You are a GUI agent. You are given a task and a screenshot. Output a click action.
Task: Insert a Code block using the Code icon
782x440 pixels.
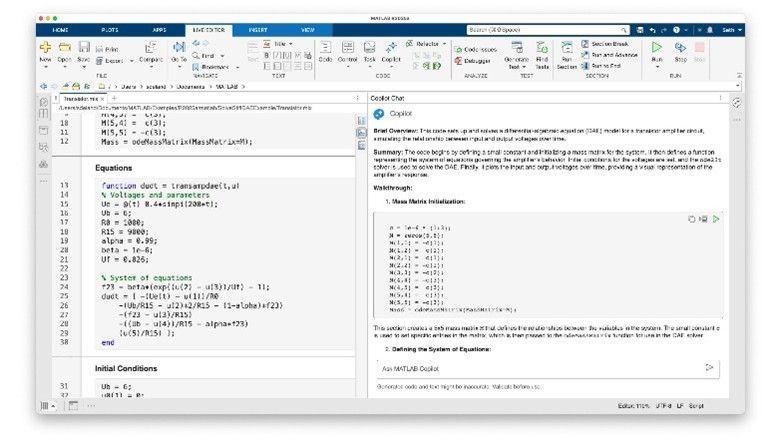point(325,48)
